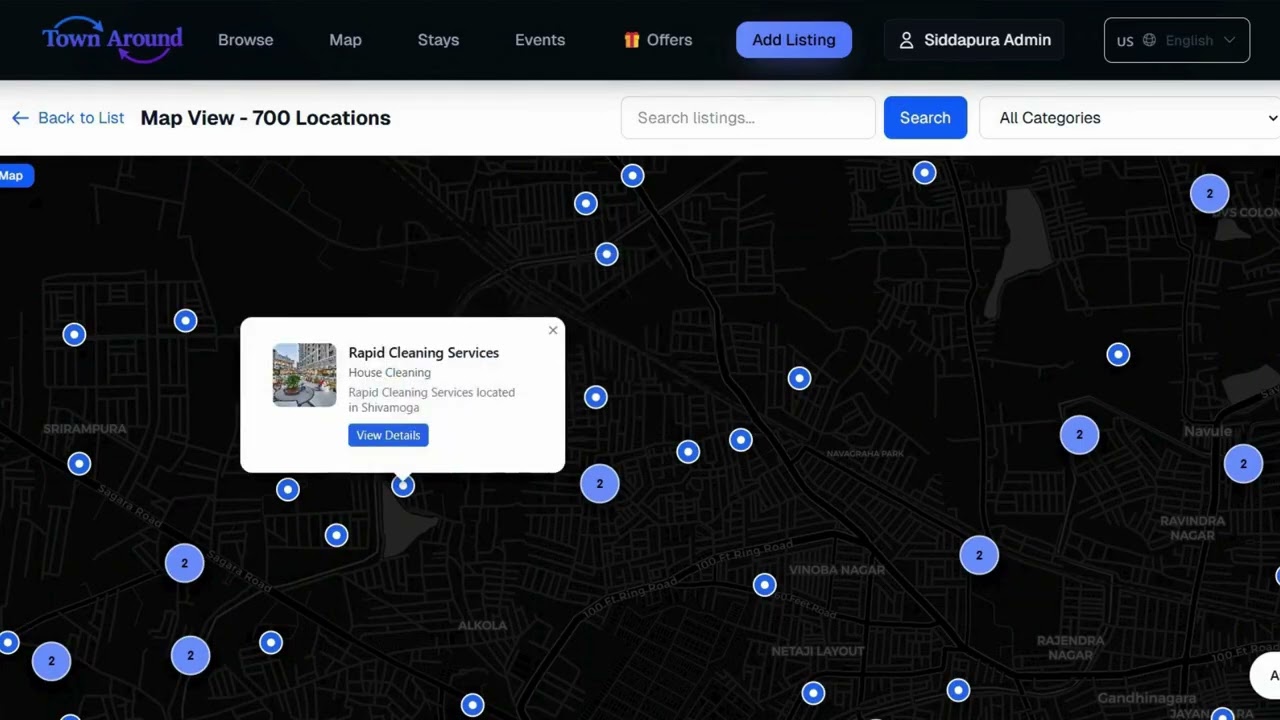The image size is (1280, 720).
Task: Close the Rapid Cleaning Services popup
Action: [553, 330]
